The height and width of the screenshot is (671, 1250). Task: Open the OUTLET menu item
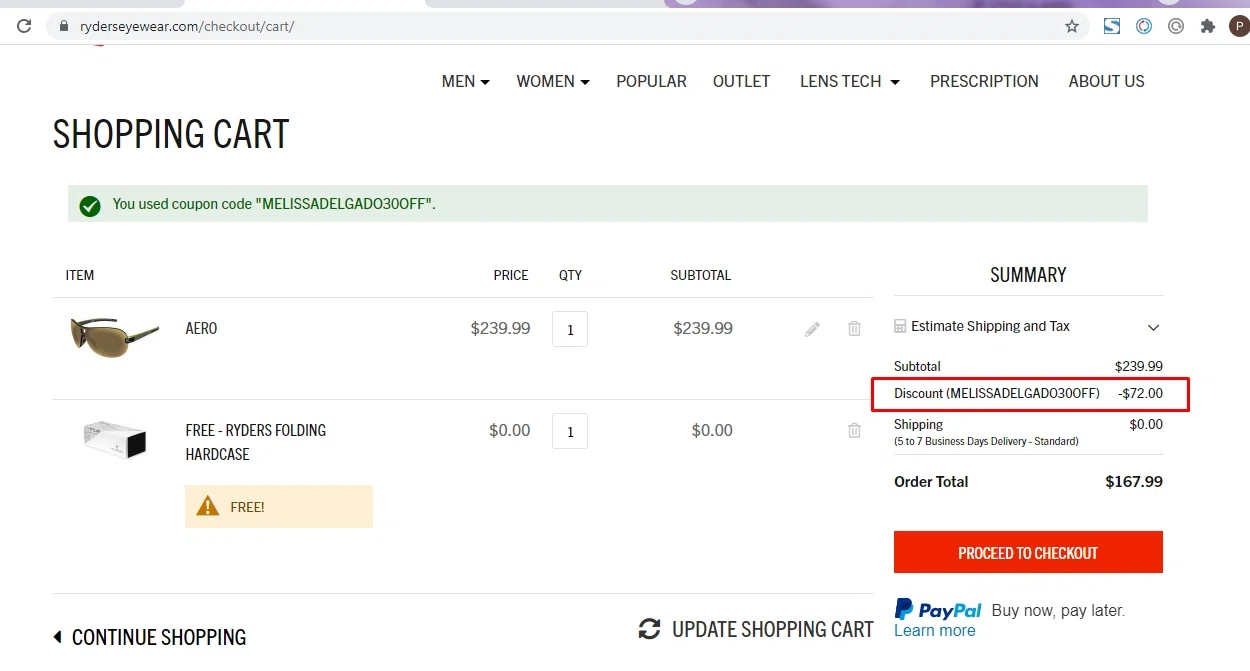click(741, 81)
